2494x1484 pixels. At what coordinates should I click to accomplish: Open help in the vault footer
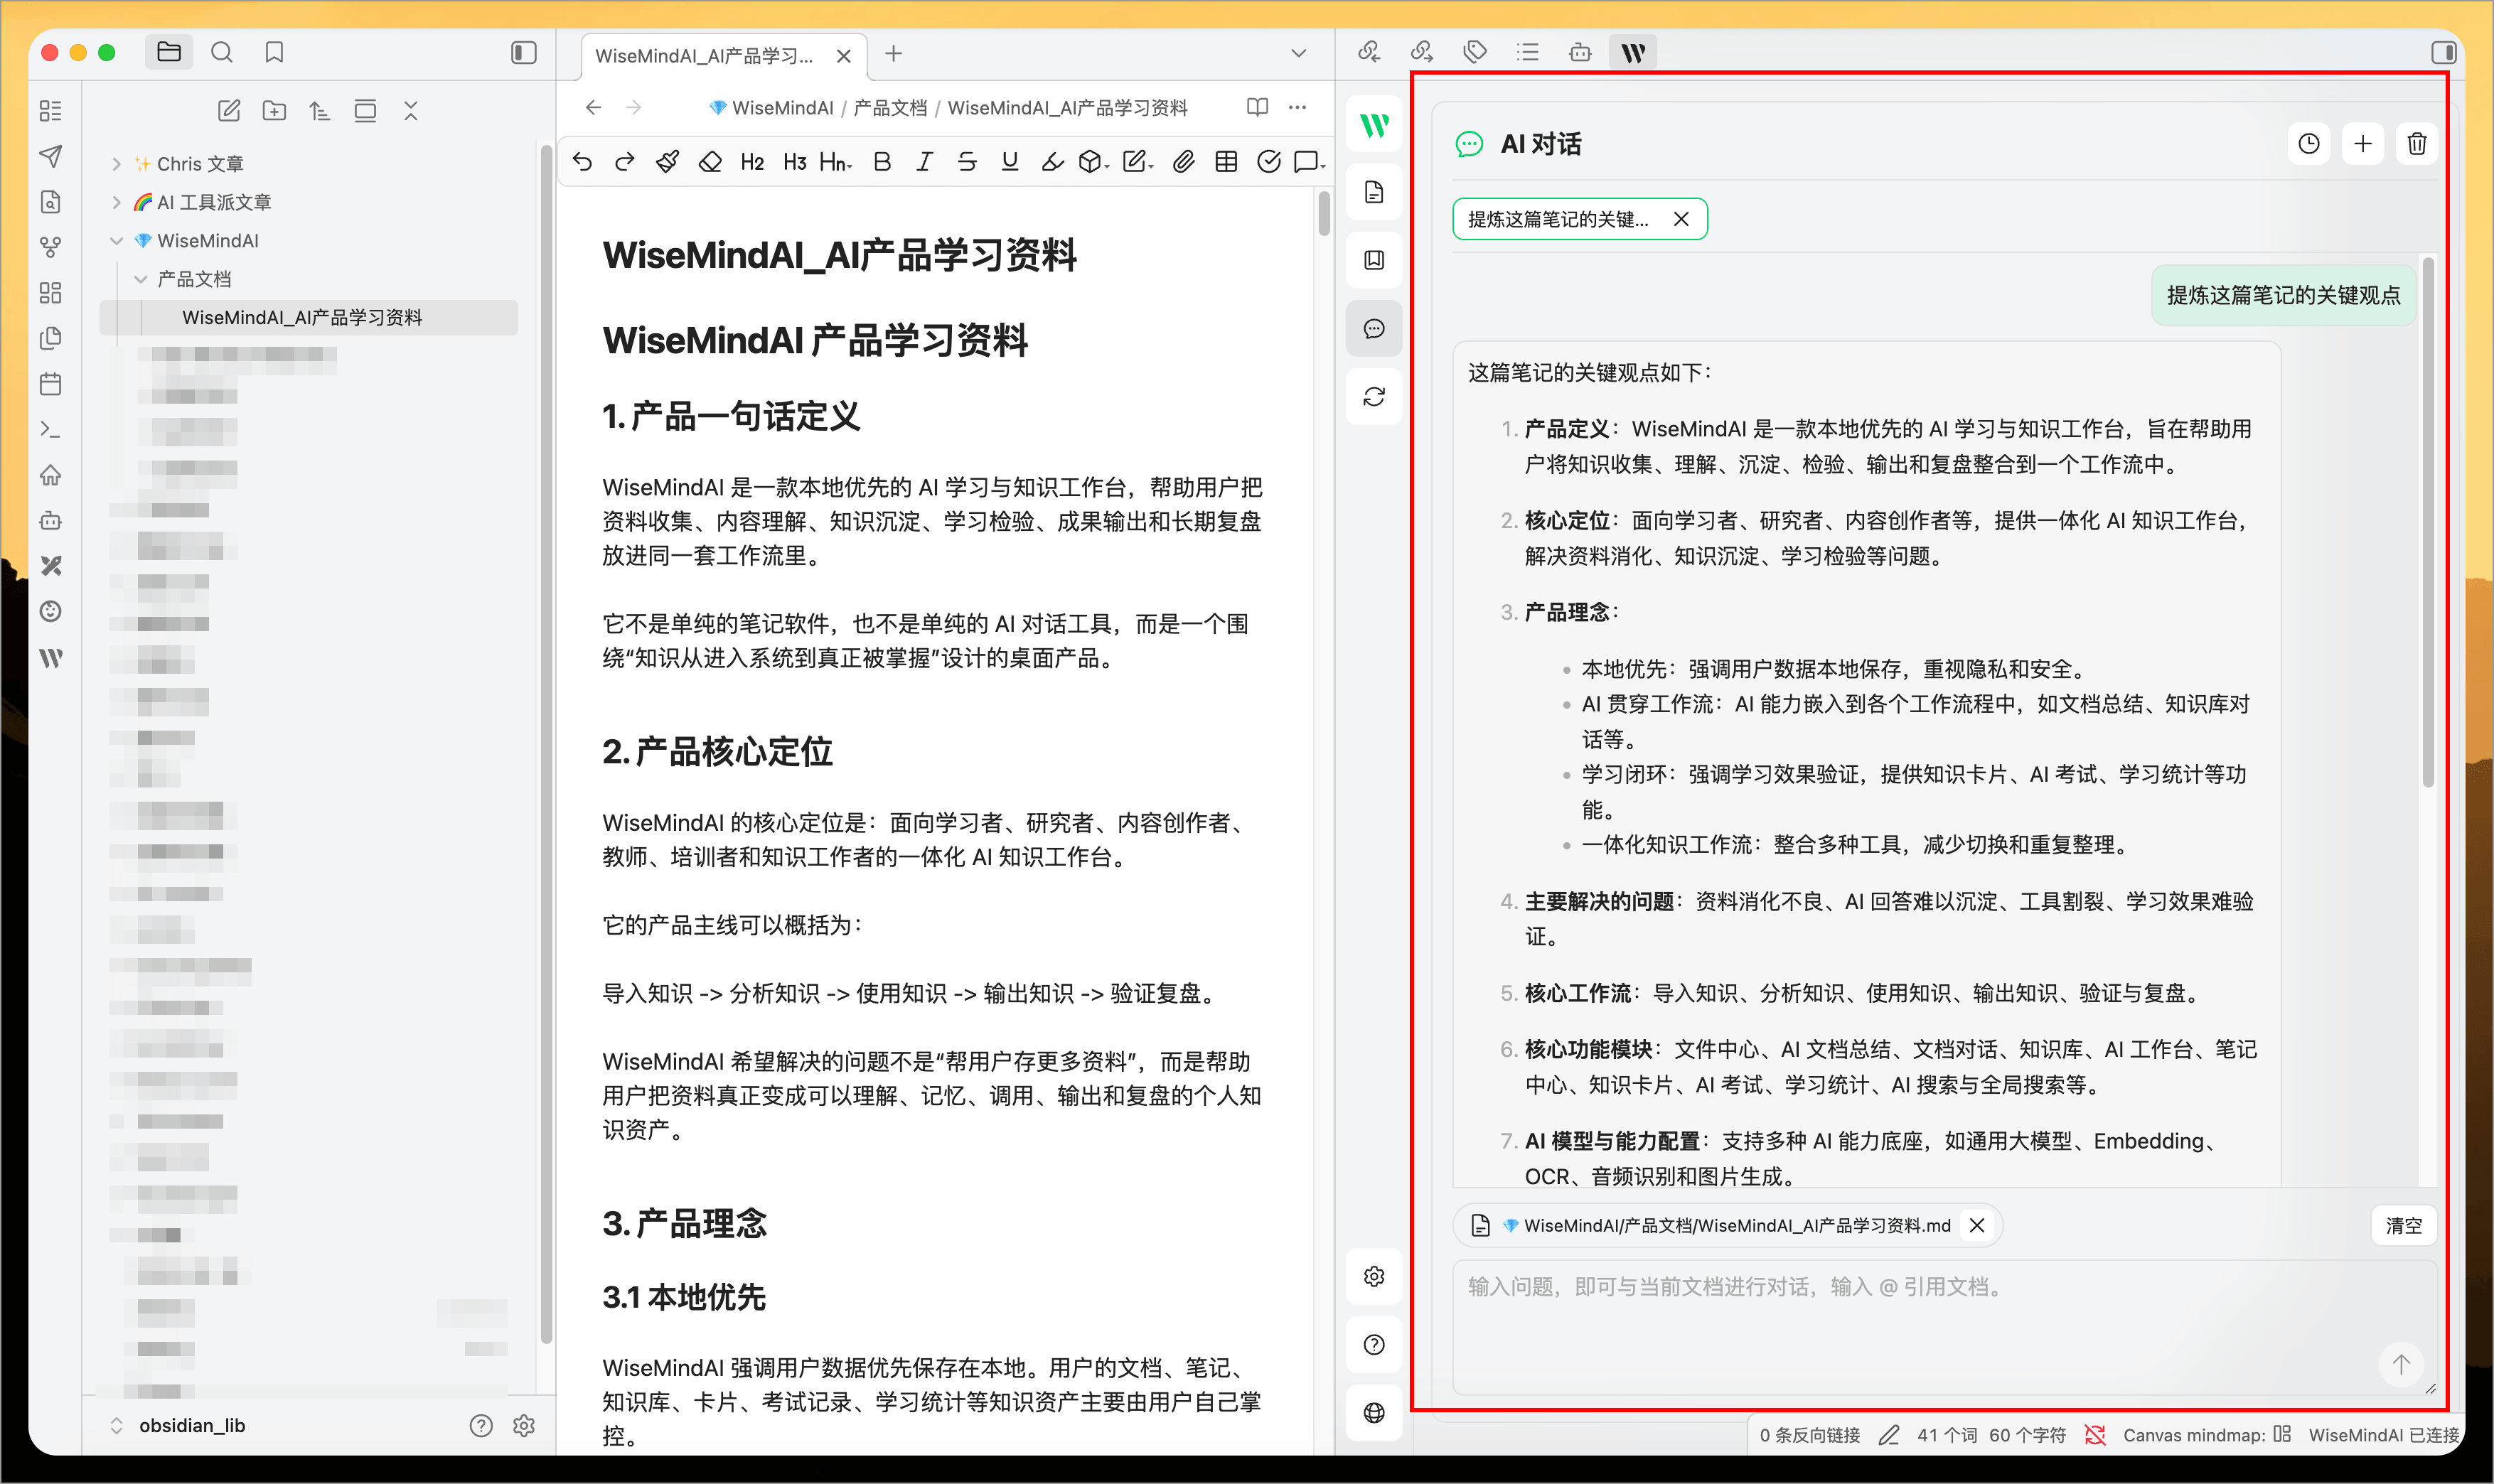(x=481, y=1425)
